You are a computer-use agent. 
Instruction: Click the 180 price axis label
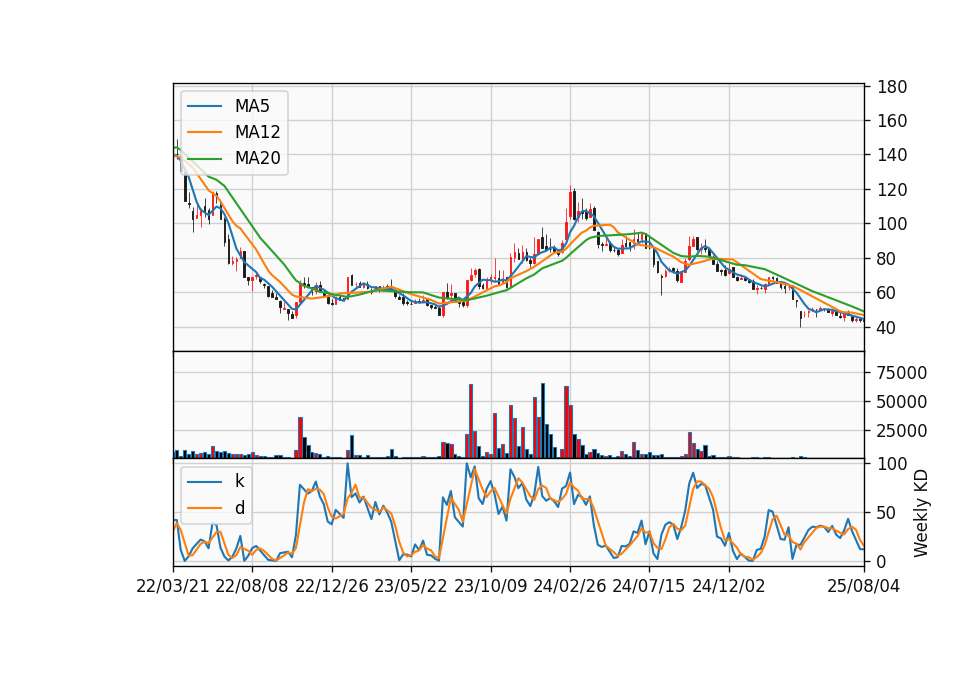(x=892, y=87)
